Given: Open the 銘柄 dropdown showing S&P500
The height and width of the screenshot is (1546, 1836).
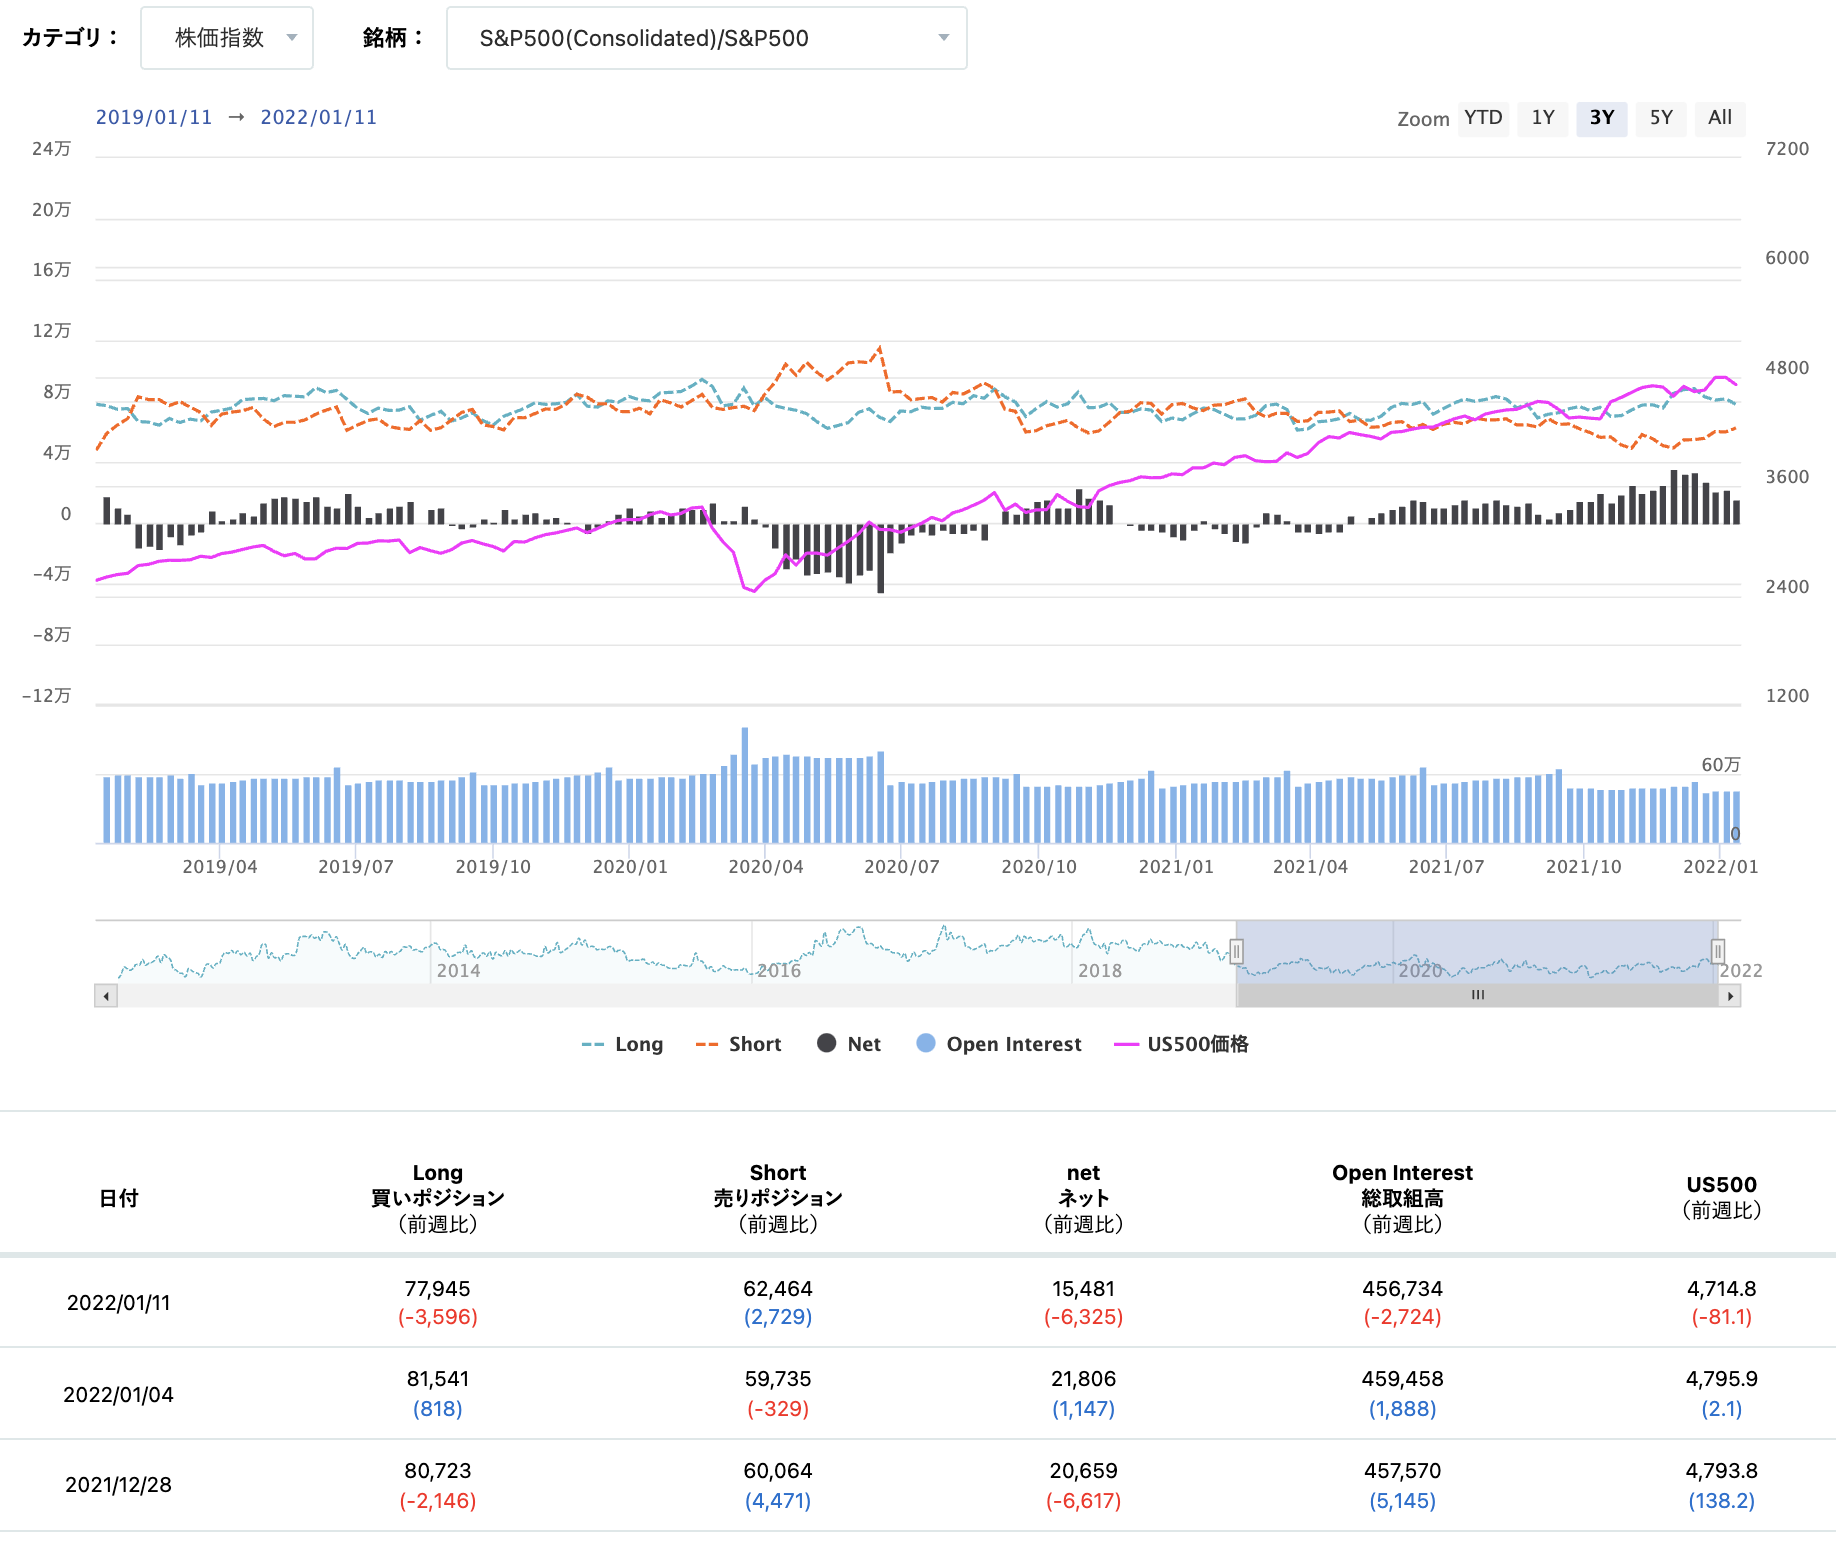Looking at the screenshot, I should click(x=706, y=38).
